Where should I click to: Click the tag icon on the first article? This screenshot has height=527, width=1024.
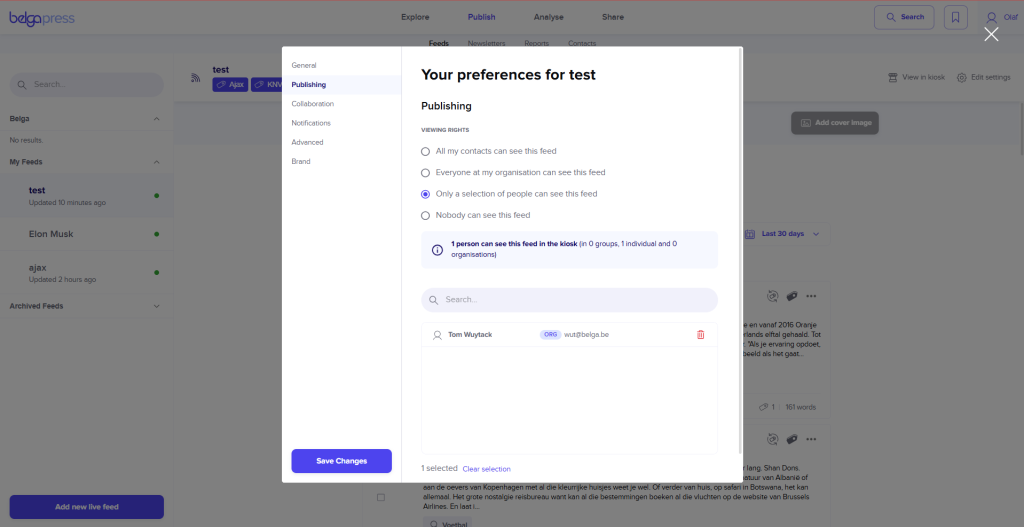pyautogui.click(x=791, y=296)
